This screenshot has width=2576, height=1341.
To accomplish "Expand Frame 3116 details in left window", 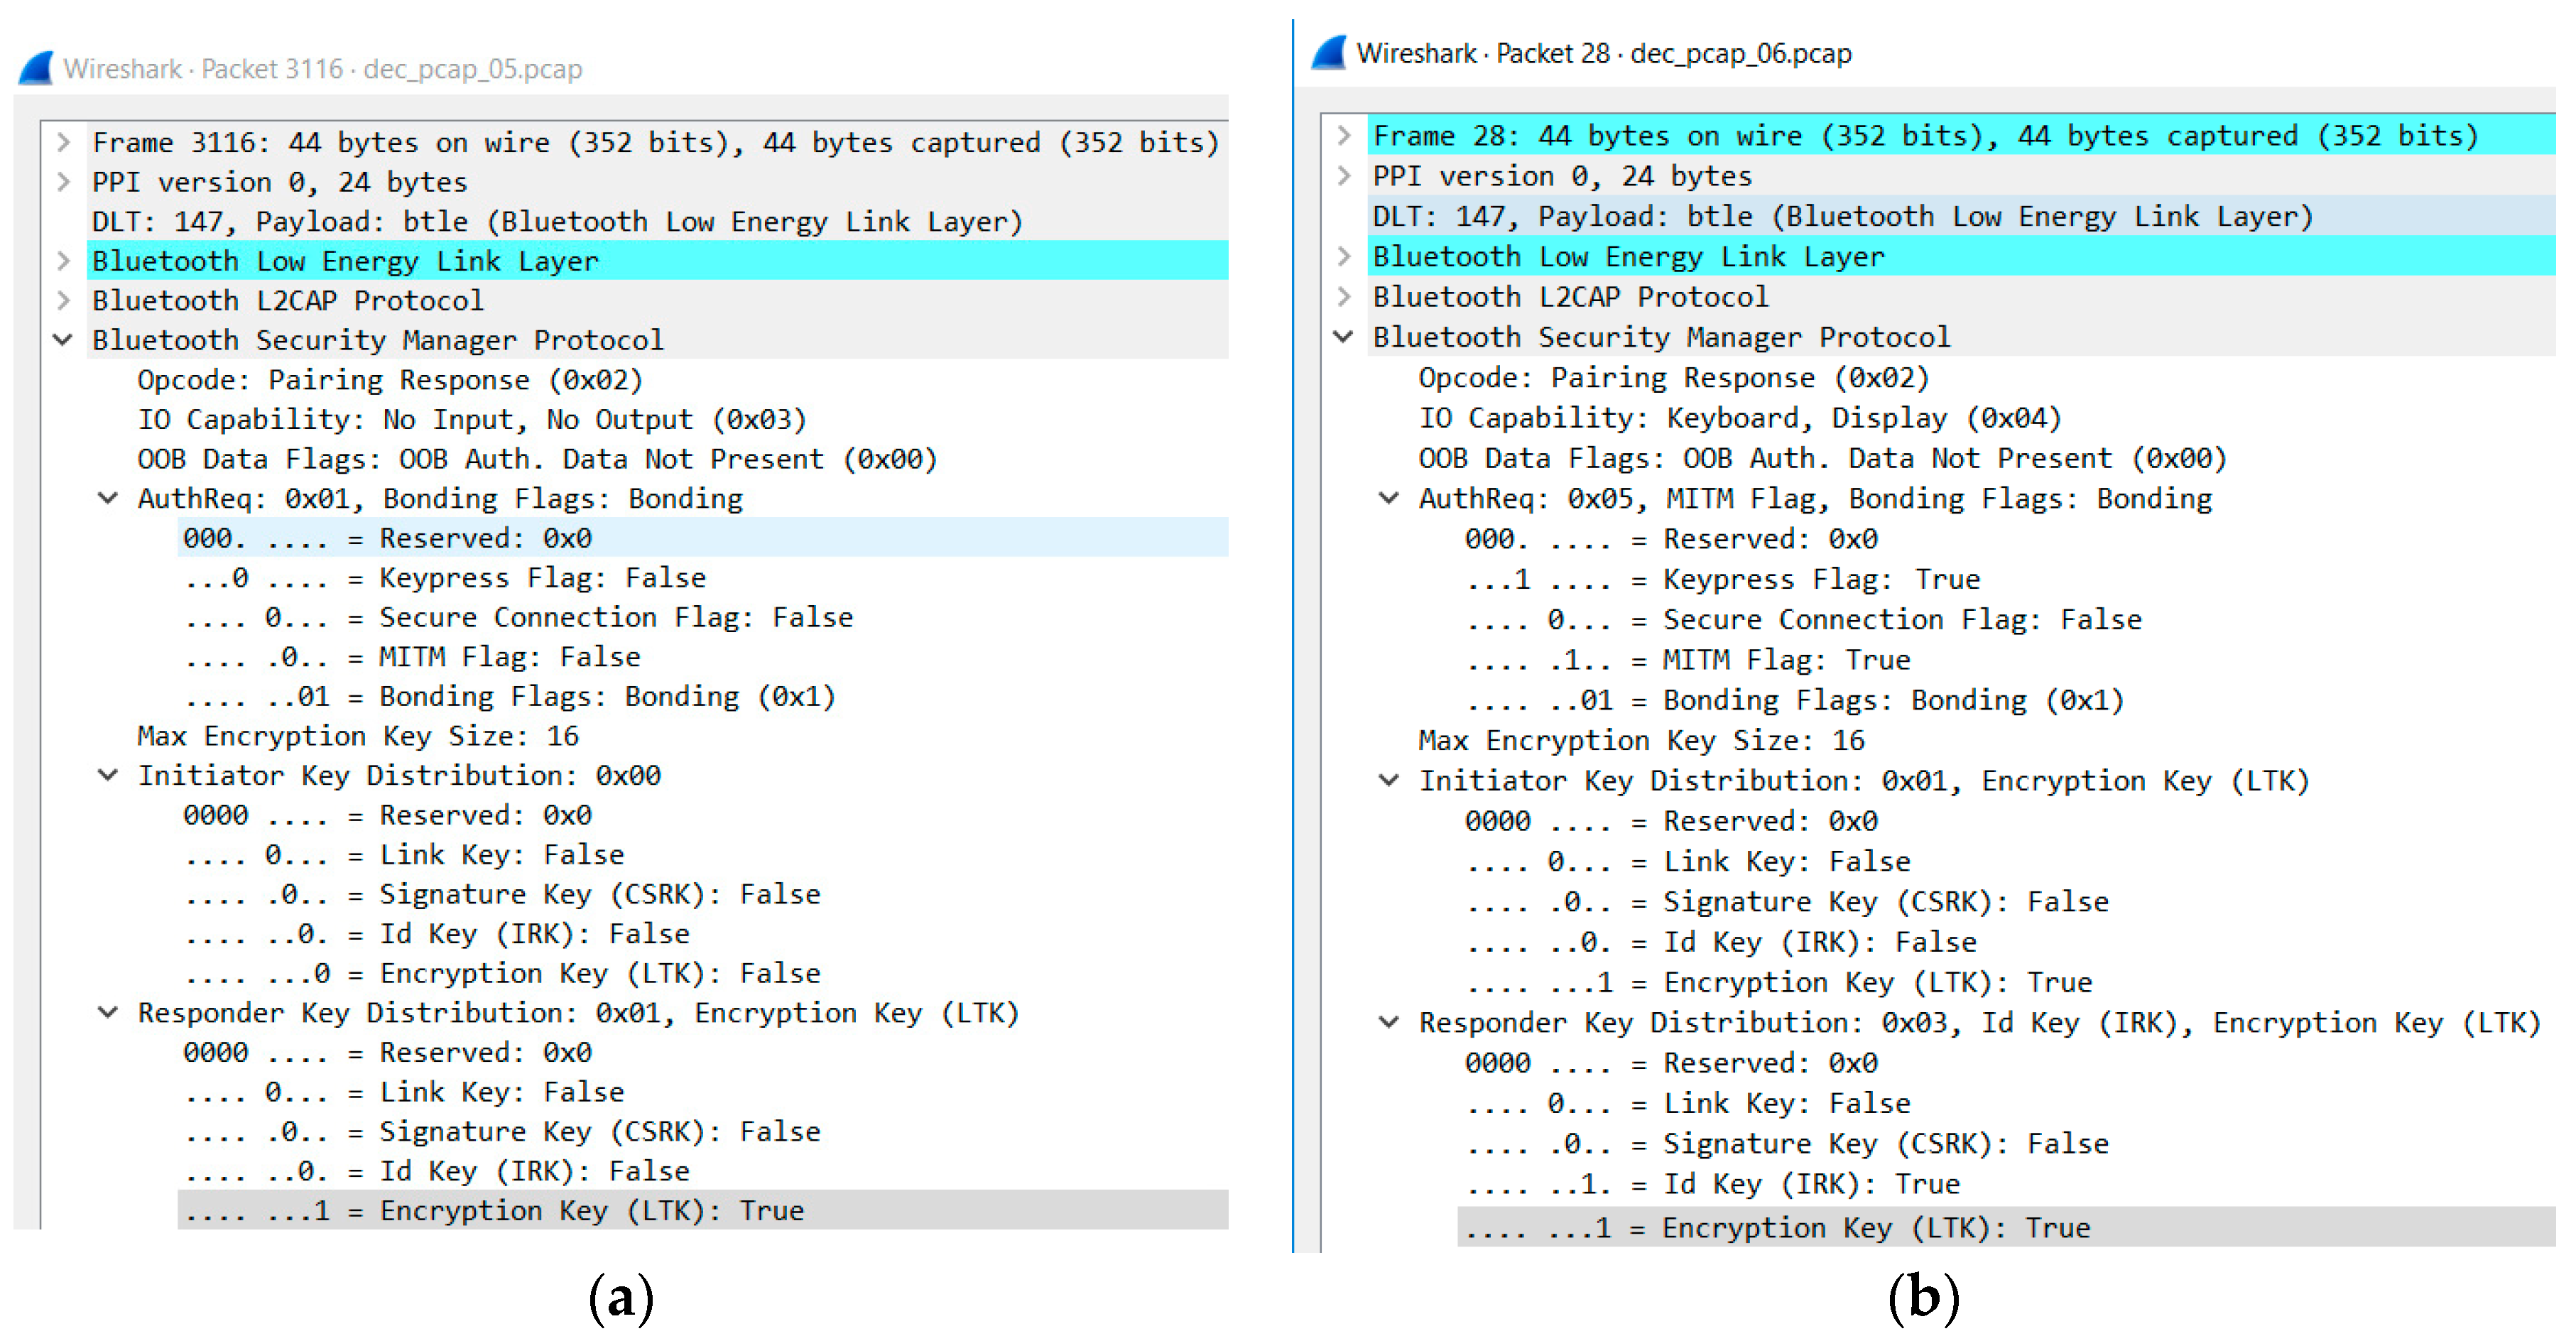I will (x=63, y=142).
